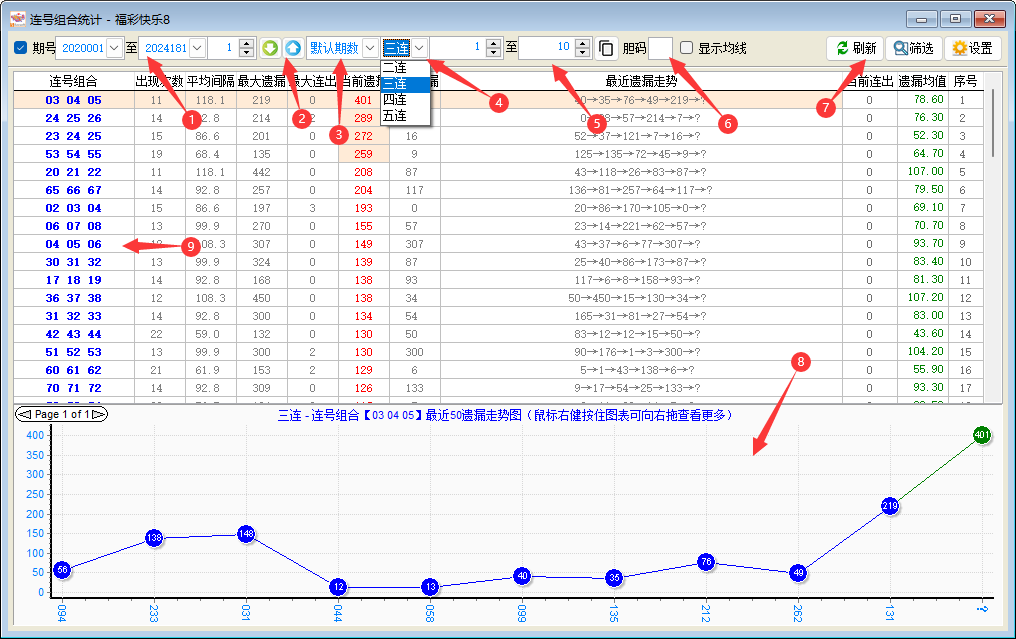Viewport: 1016px width, 639px height.
Task: Click the 连号组合 column header
Action: [73, 82]
